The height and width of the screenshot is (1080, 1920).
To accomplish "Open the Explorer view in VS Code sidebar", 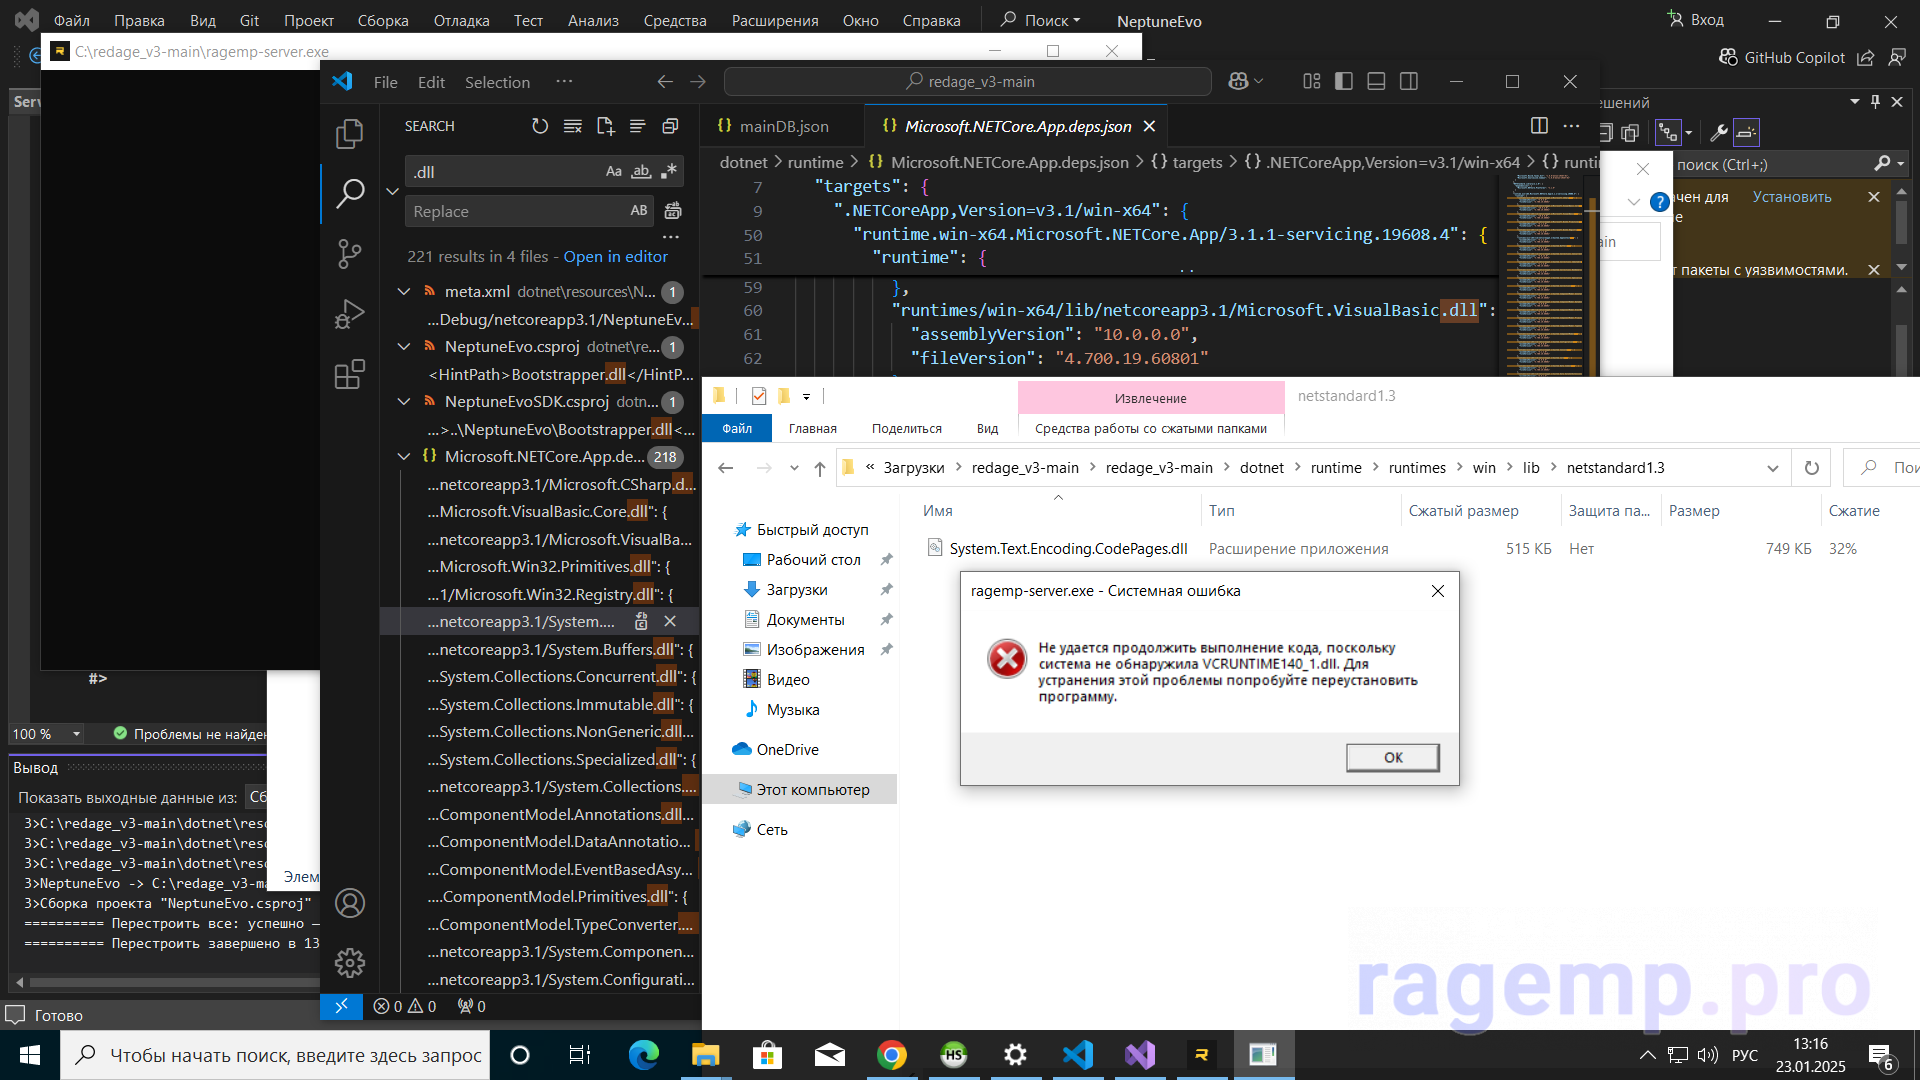I will (349, 133).
